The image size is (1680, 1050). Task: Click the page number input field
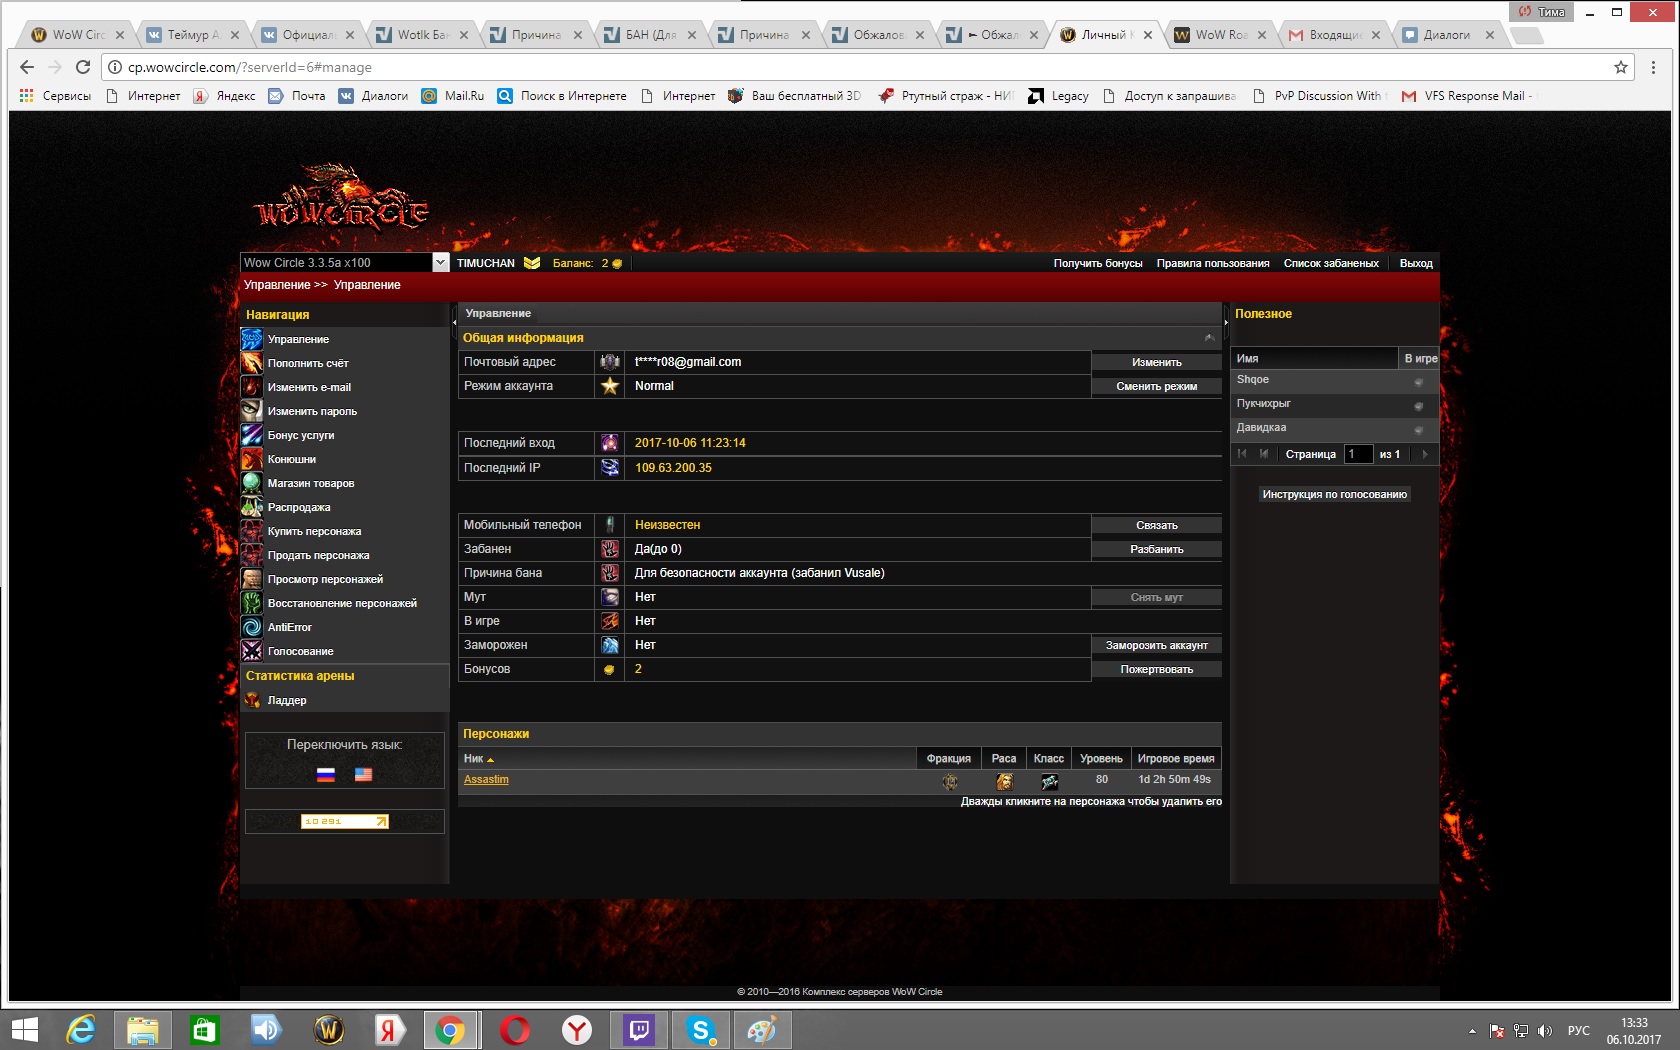point(1357,454)
